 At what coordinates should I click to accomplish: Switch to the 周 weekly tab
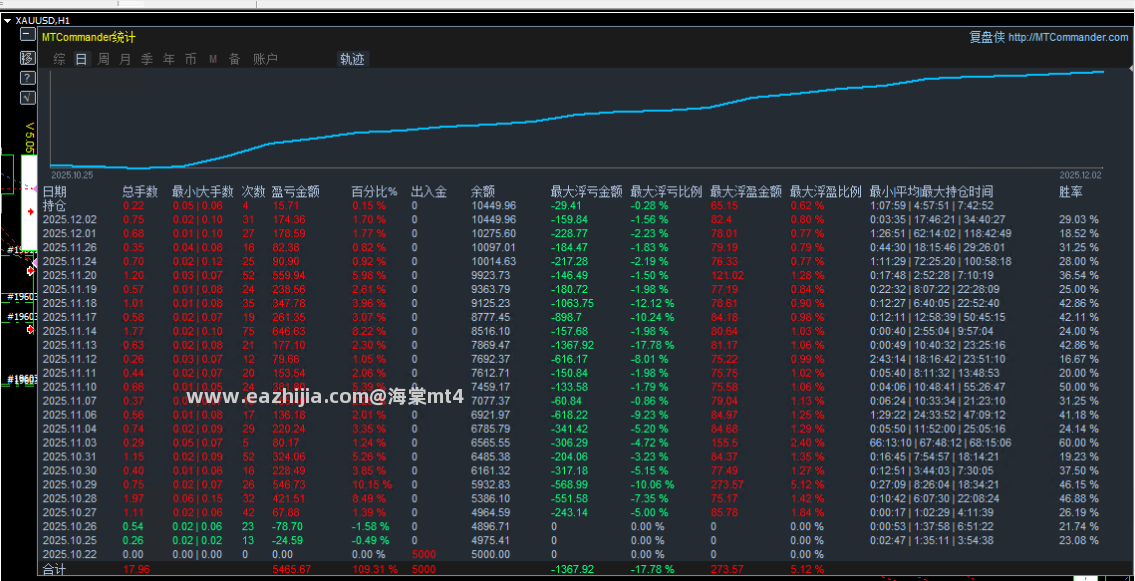[103, 59]
